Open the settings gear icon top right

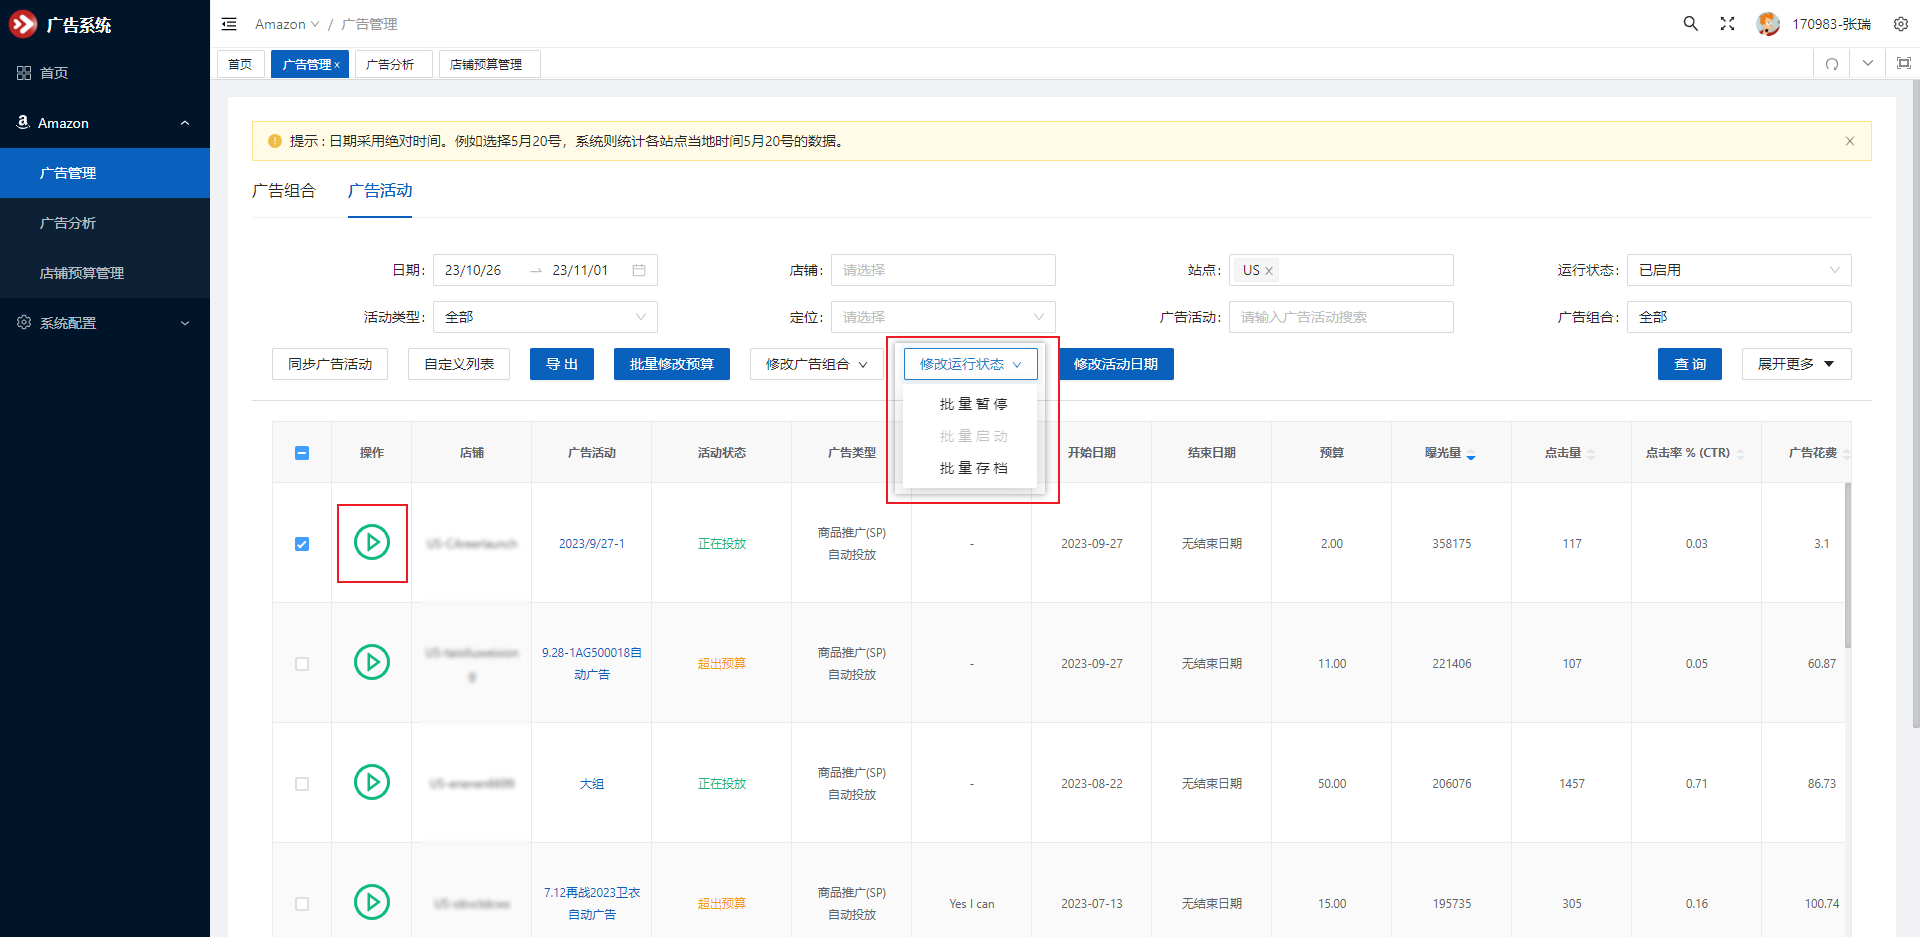[x=1900, y=24]
